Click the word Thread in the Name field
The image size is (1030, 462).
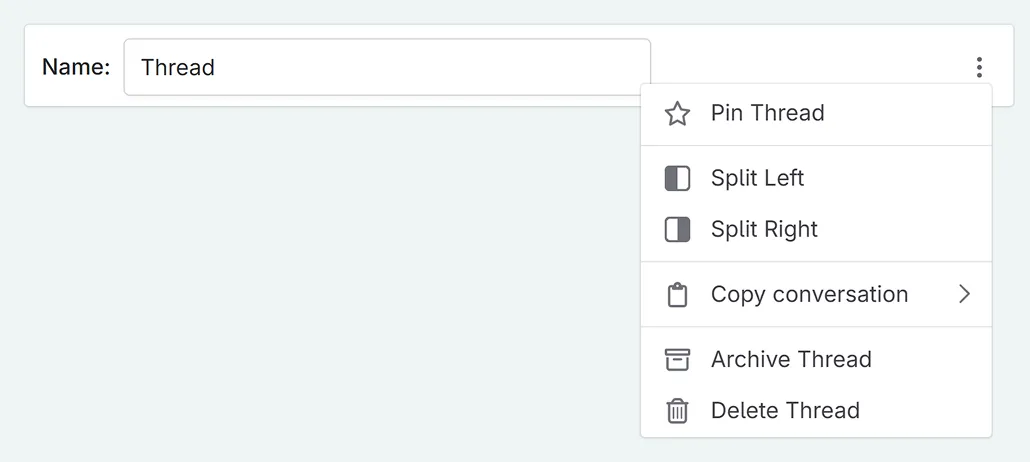pos(178,68)
